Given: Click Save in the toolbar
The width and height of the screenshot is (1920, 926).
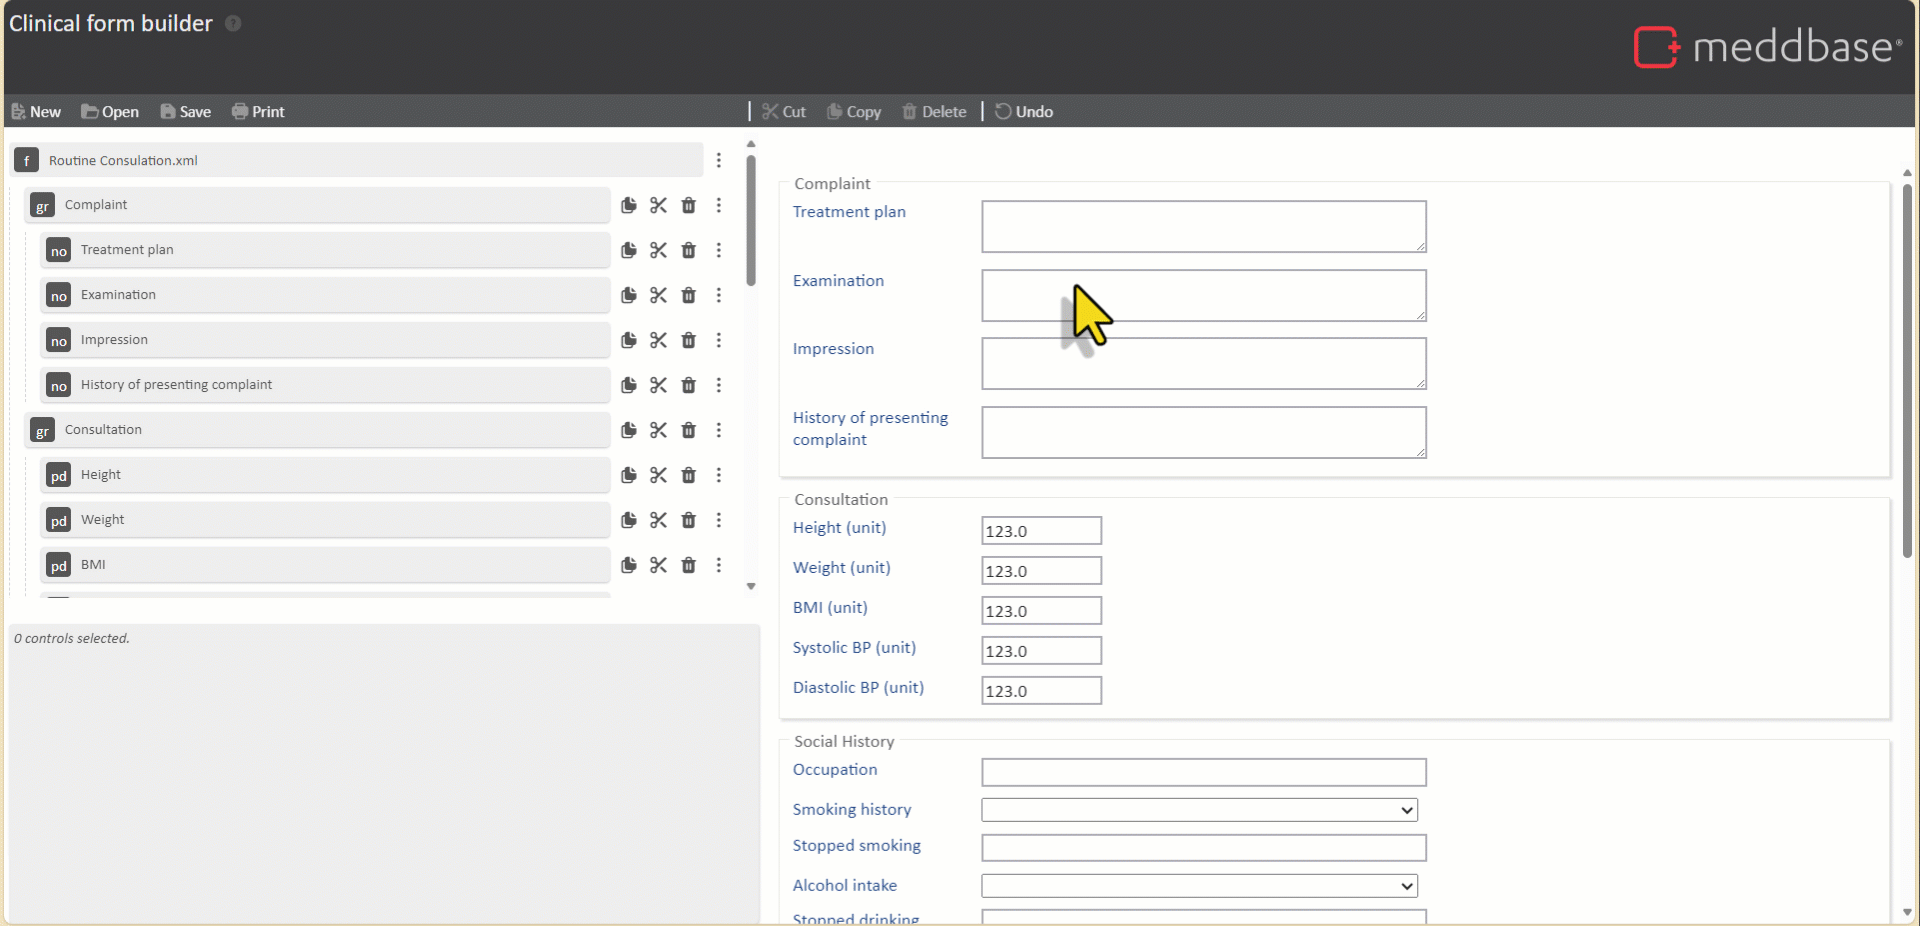Looking at the screenshot, I should [186, 112].
